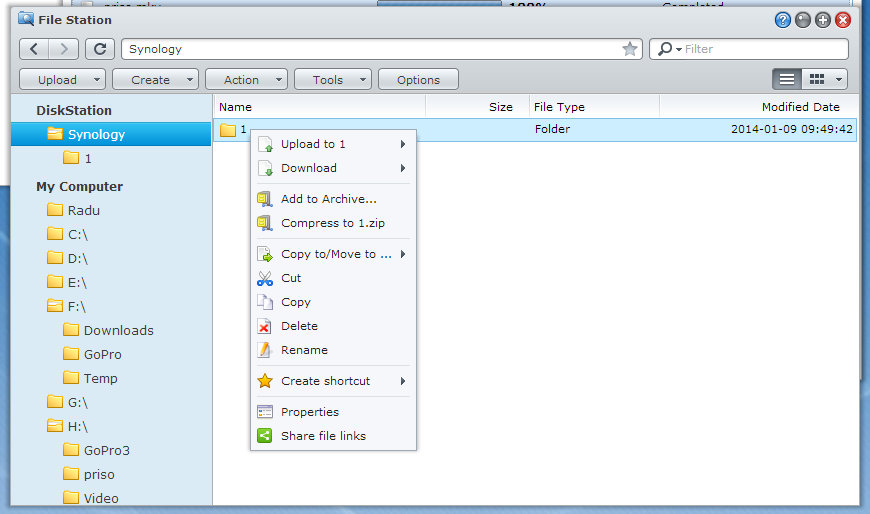Sort by the Modified Date column header
The width and height of the screenshot is (870, 514).
click(758, 107)
